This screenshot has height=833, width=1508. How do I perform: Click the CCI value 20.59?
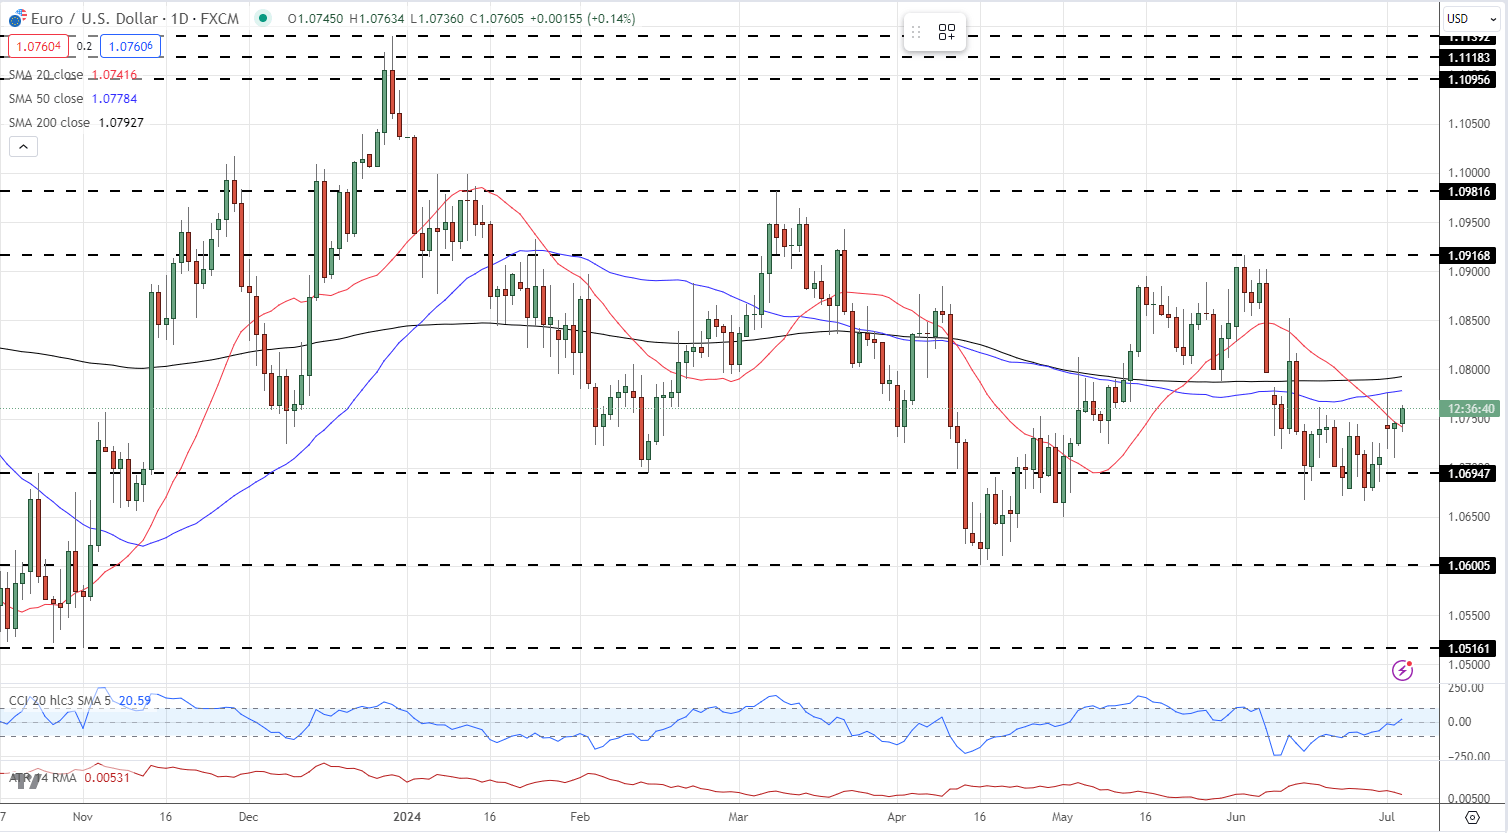pos(135,700)
